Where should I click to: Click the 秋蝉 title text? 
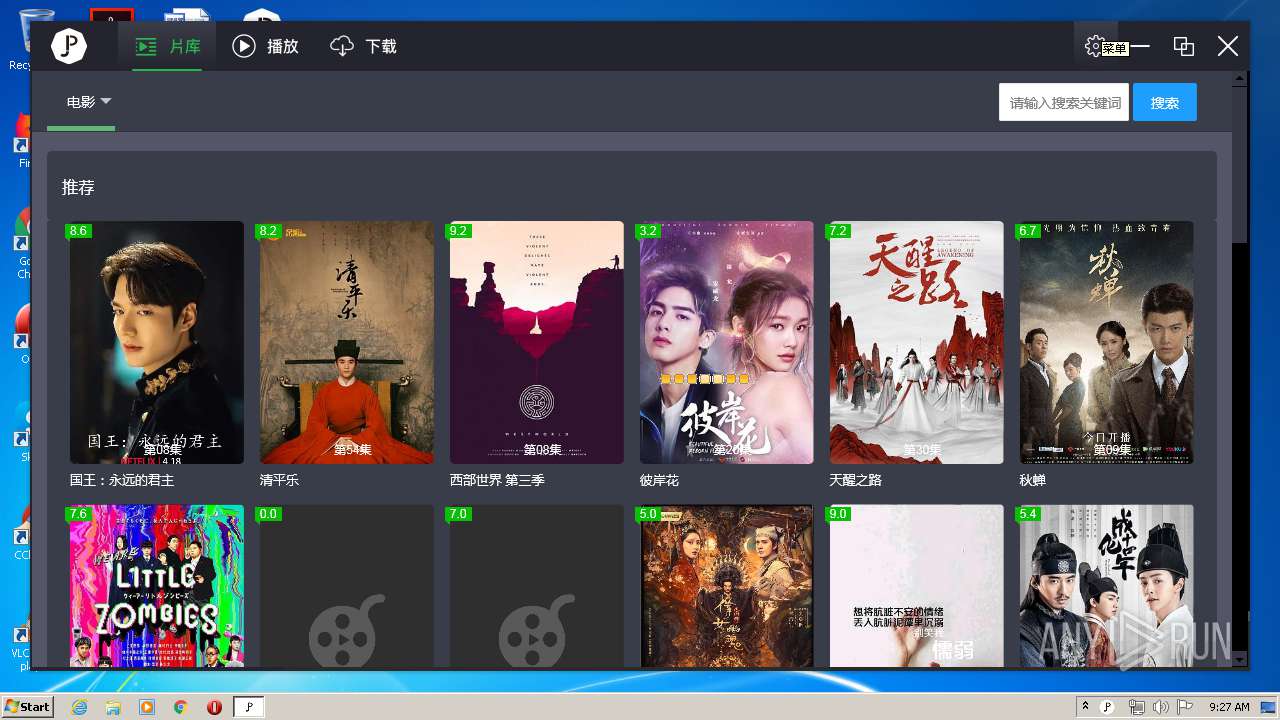[x=1033, y=481]
